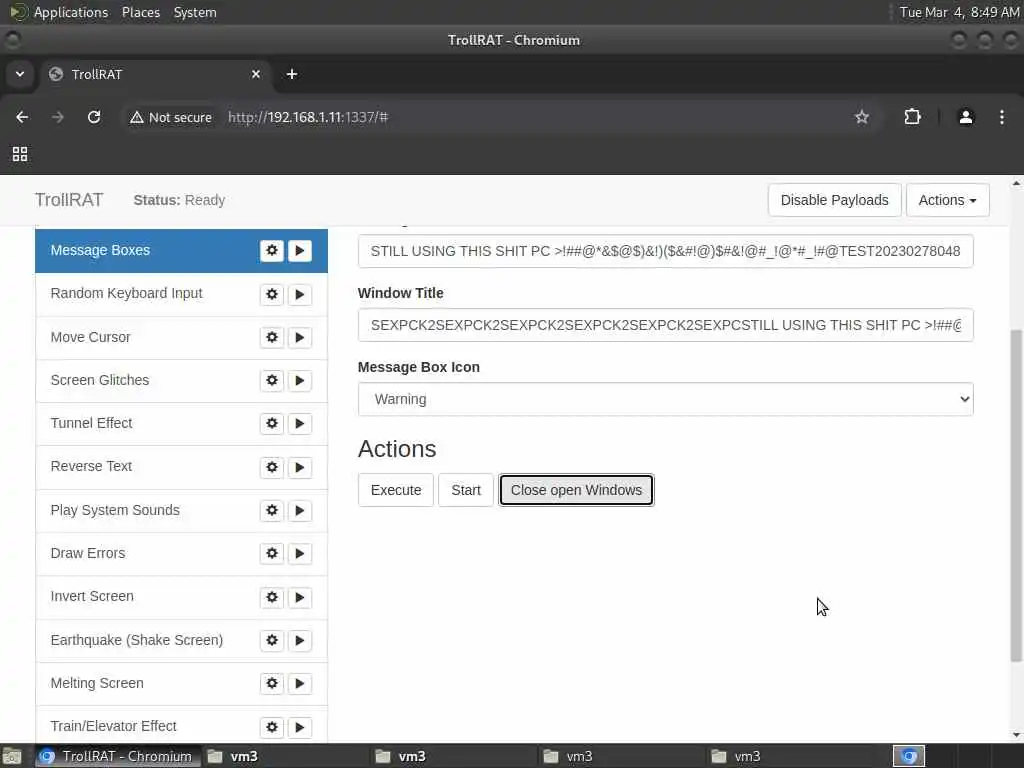Click the Not secure site indicator
This screenshot has height=768, width=1024.
(171, 117)
